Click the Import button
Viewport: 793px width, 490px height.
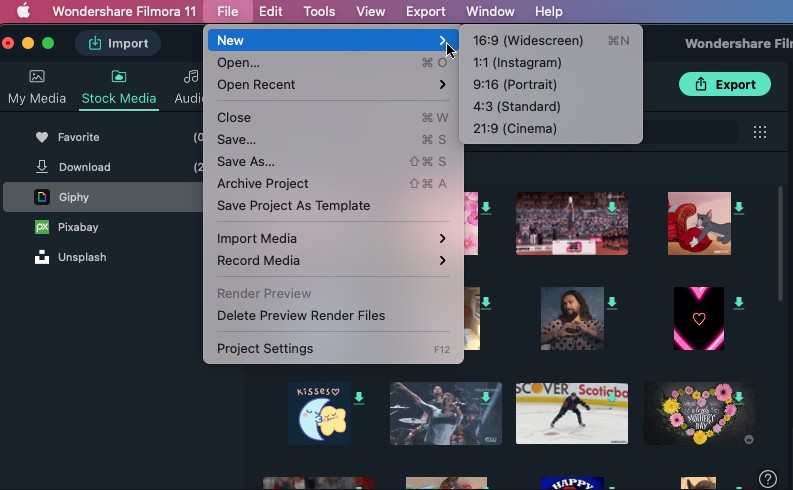pyautogui.click(x=118, y=43)
